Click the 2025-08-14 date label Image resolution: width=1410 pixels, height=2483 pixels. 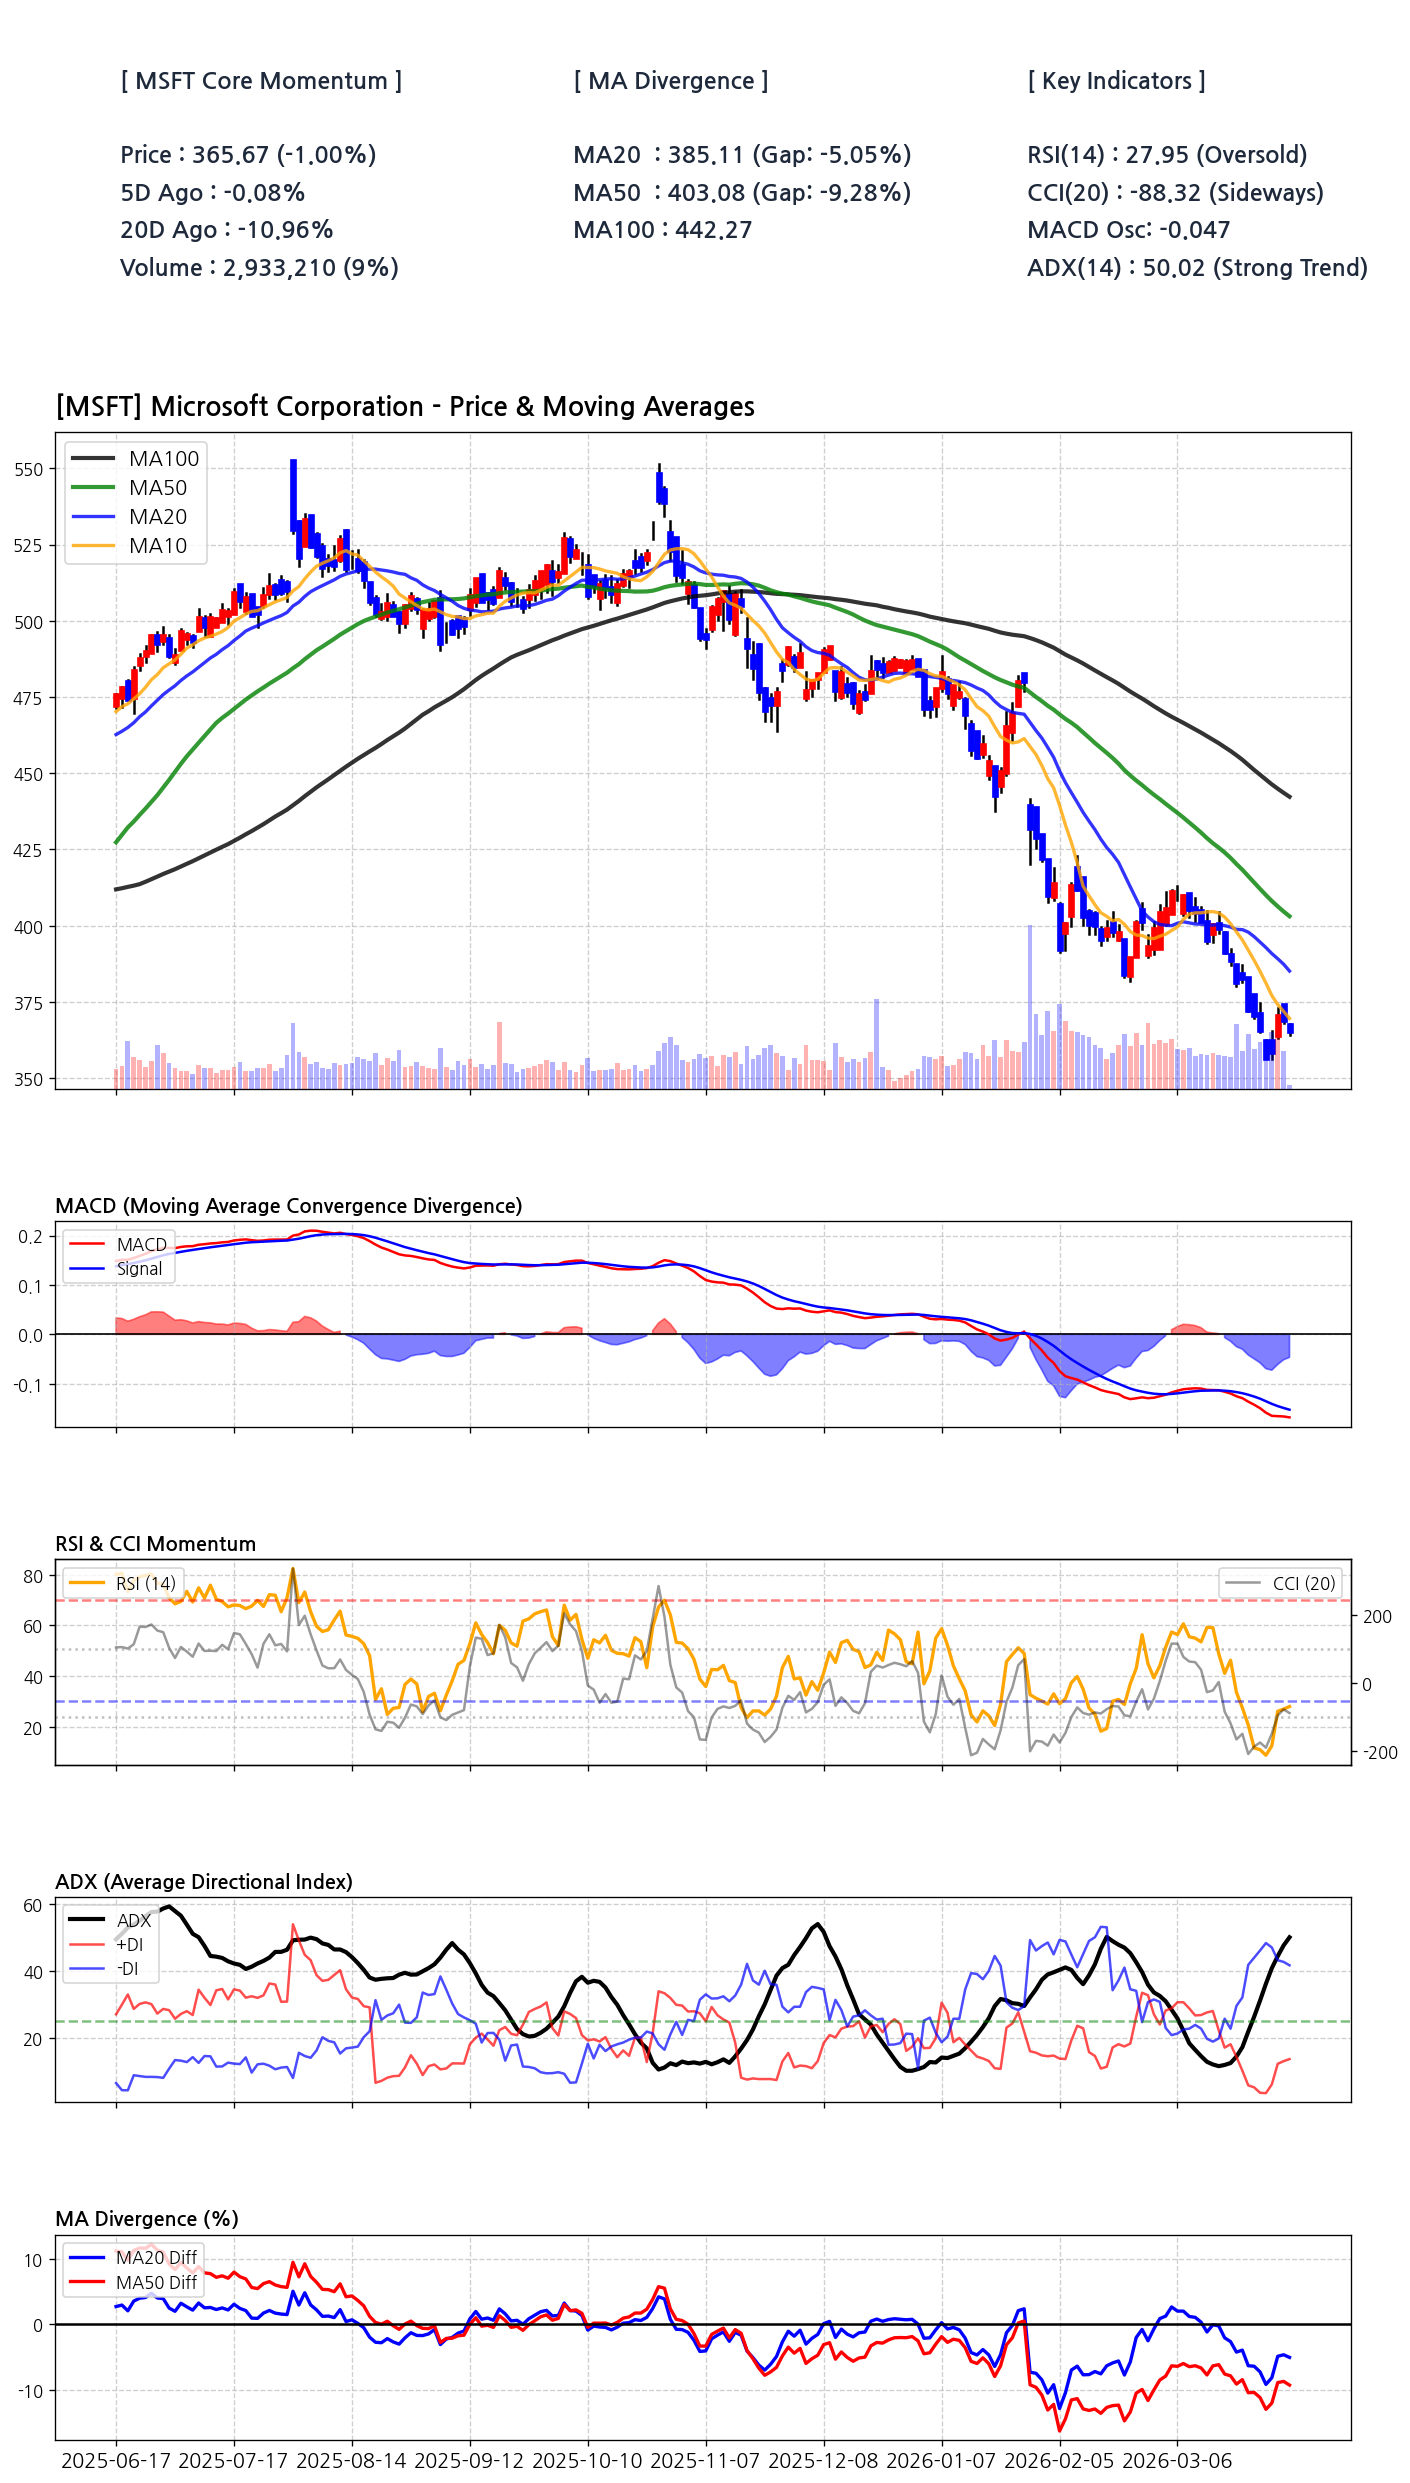click(x=352, y=2461)
